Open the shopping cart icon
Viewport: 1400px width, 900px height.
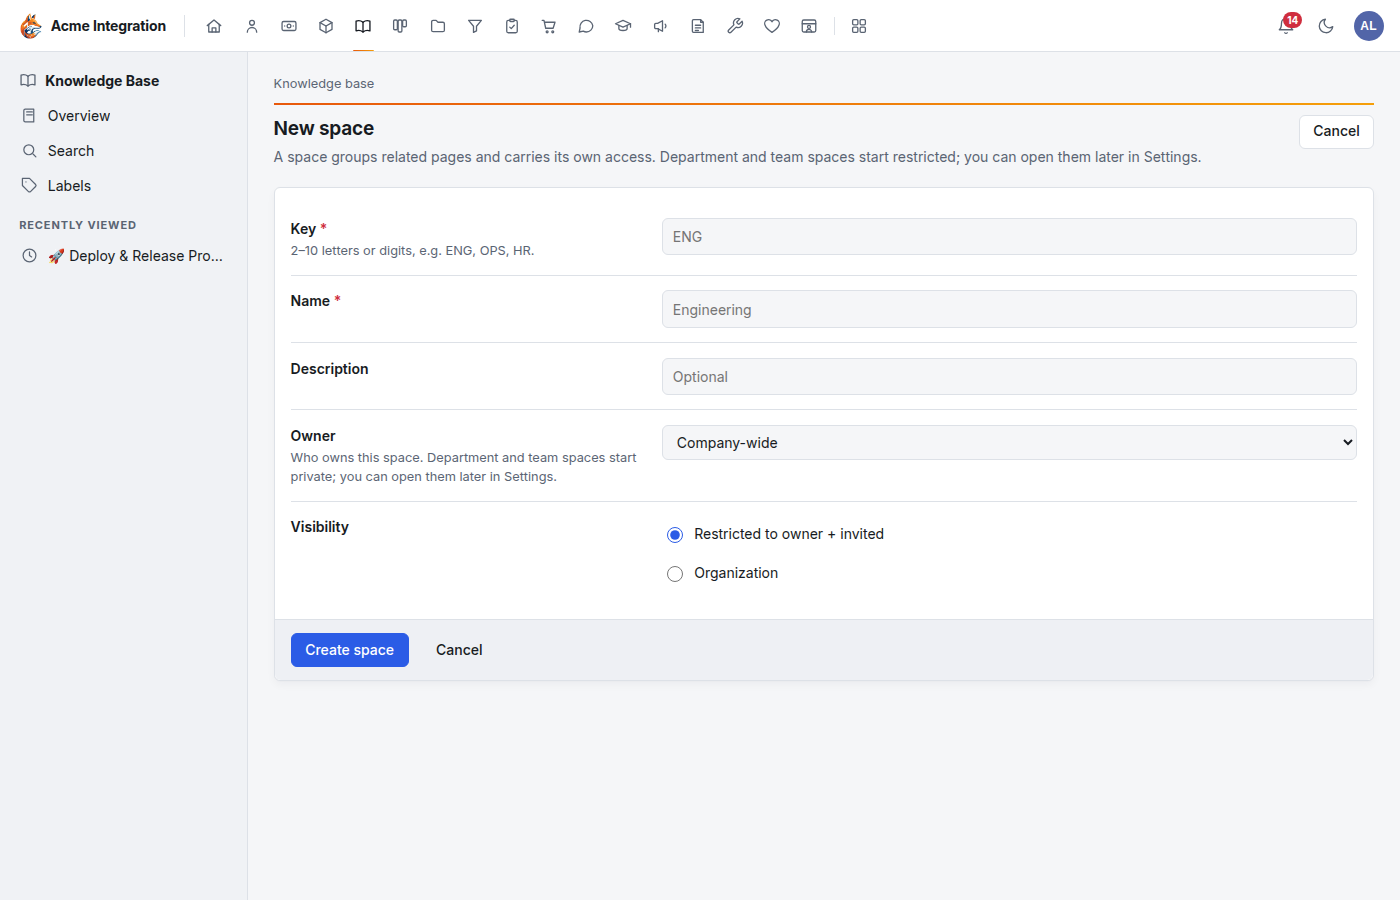click(x=549, y=26)
